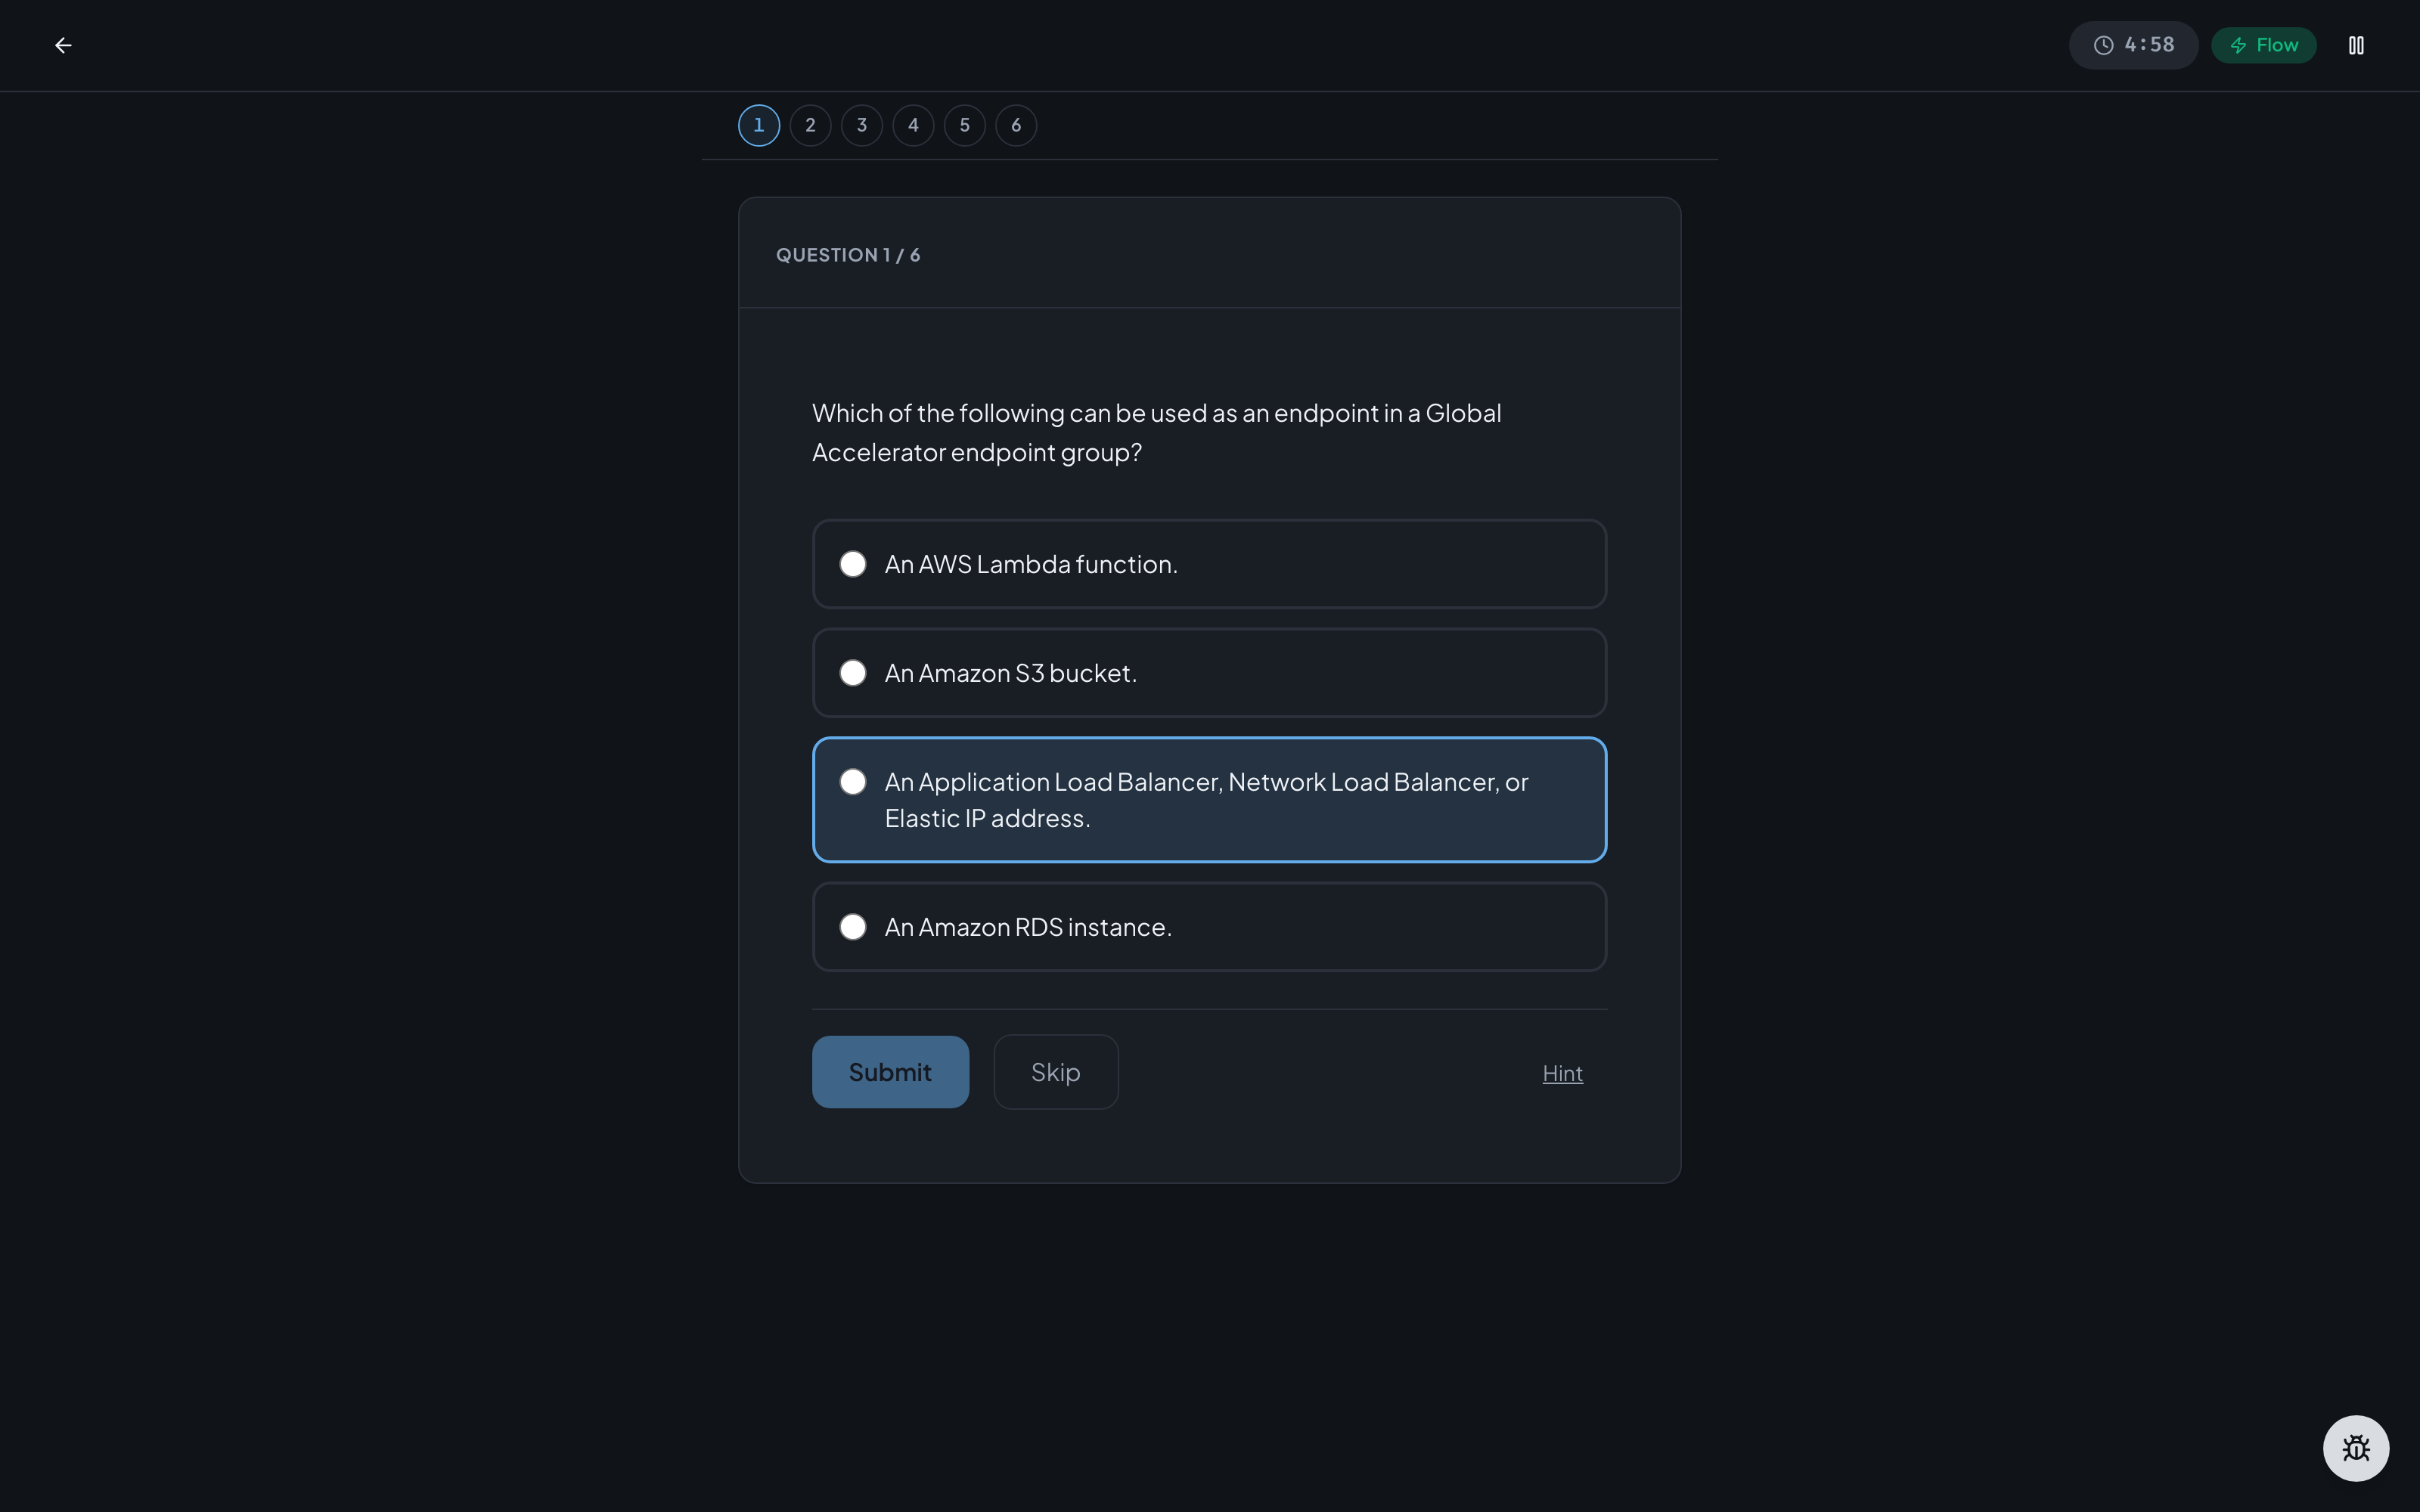
Task: Click the AWS Lambda function answer card
Action: click(1209, 564)
